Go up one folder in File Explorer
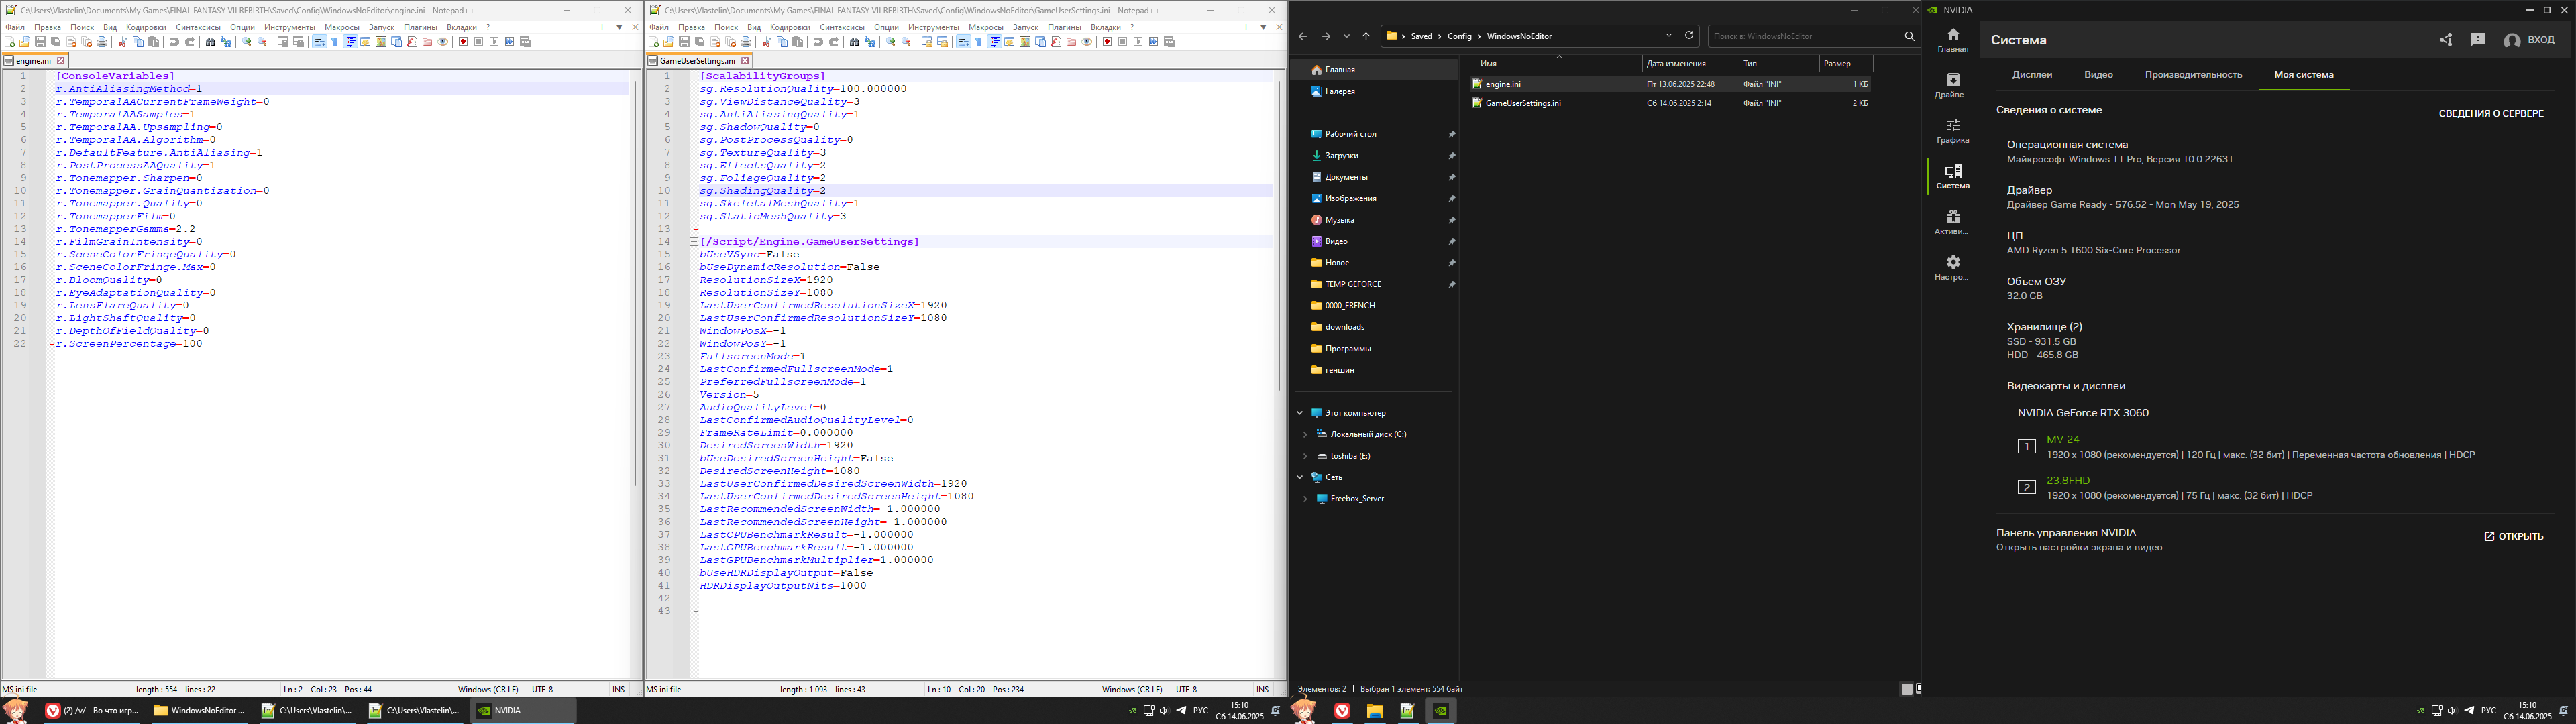The width and height of the screenshot is (2576, 724). [x=1366, y=36]
